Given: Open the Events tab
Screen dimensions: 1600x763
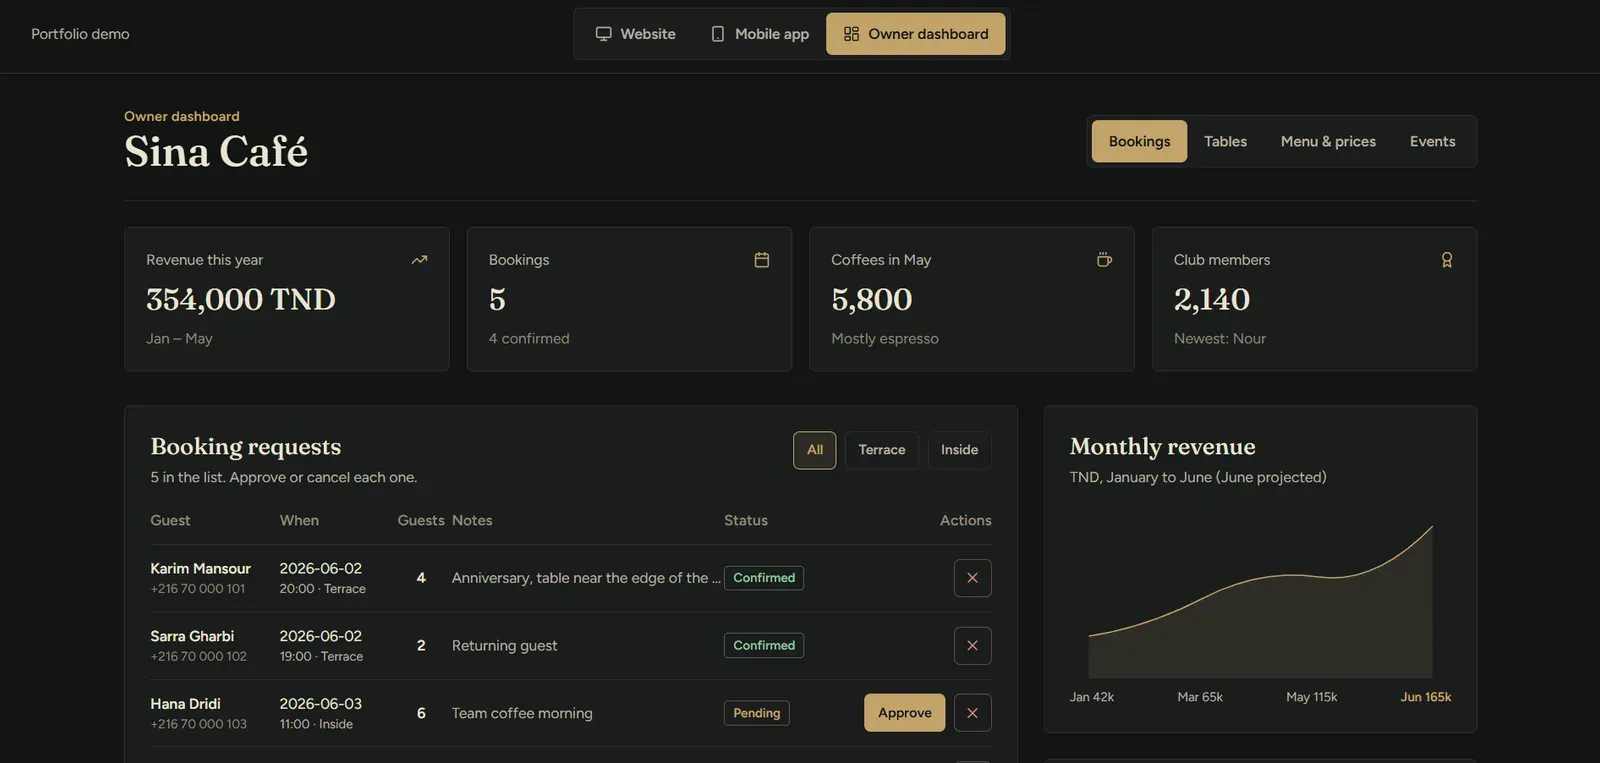Looking at the screenshot, I should coord(1432,141).
